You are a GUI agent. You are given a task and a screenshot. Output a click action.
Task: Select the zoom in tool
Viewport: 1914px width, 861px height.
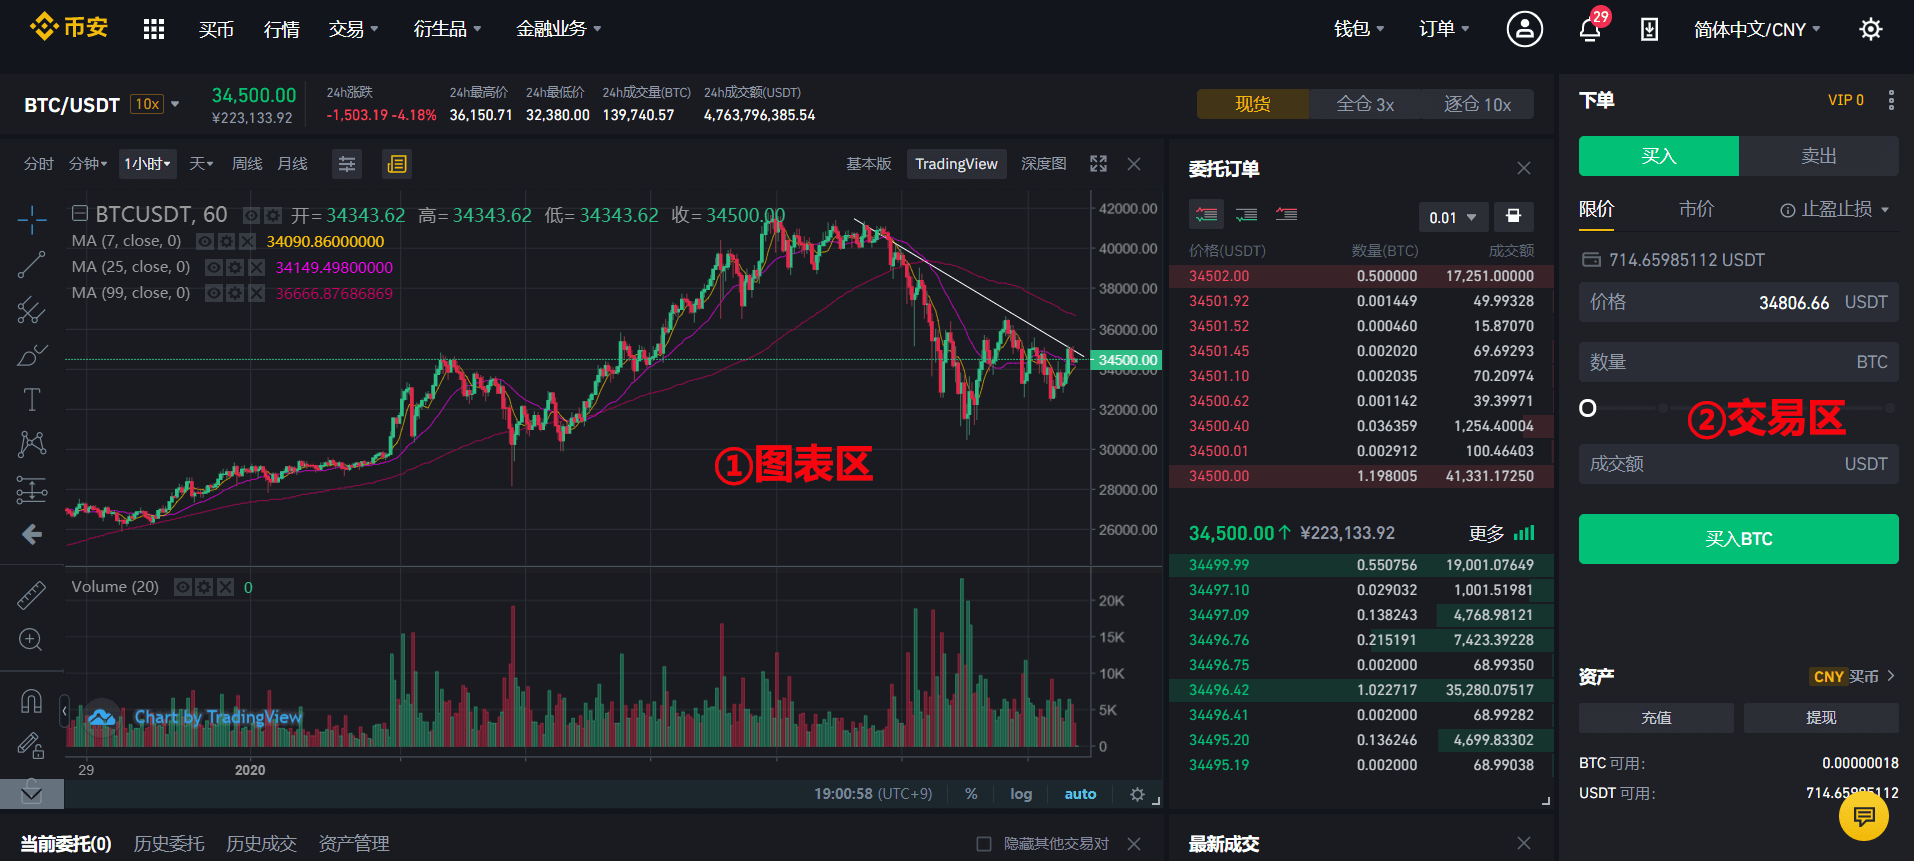[x=32, y=640]
